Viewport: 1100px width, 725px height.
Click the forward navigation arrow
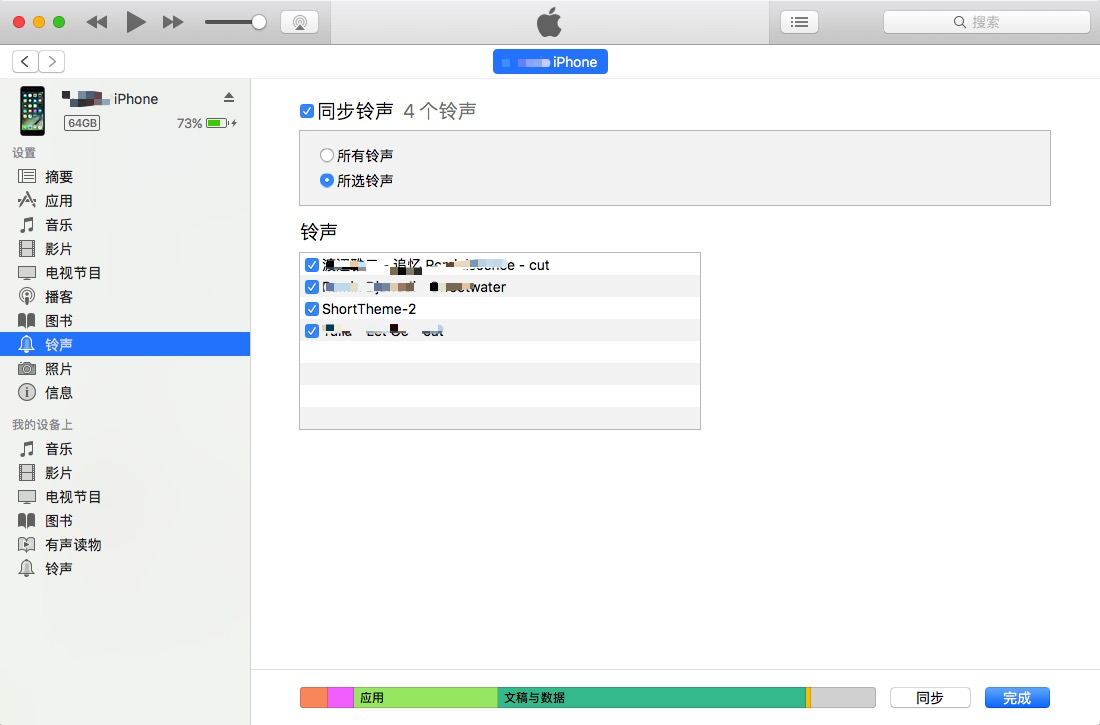coord(51,61)
